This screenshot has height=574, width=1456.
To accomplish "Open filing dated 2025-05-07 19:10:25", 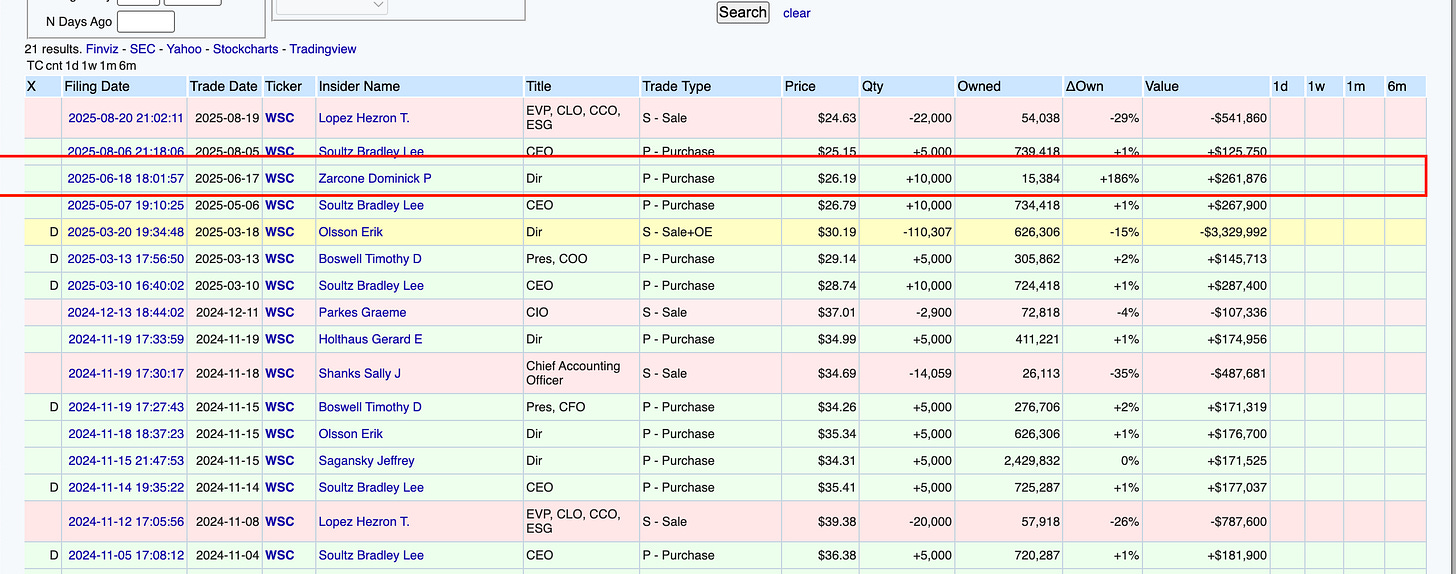I will tap(126, 206).
